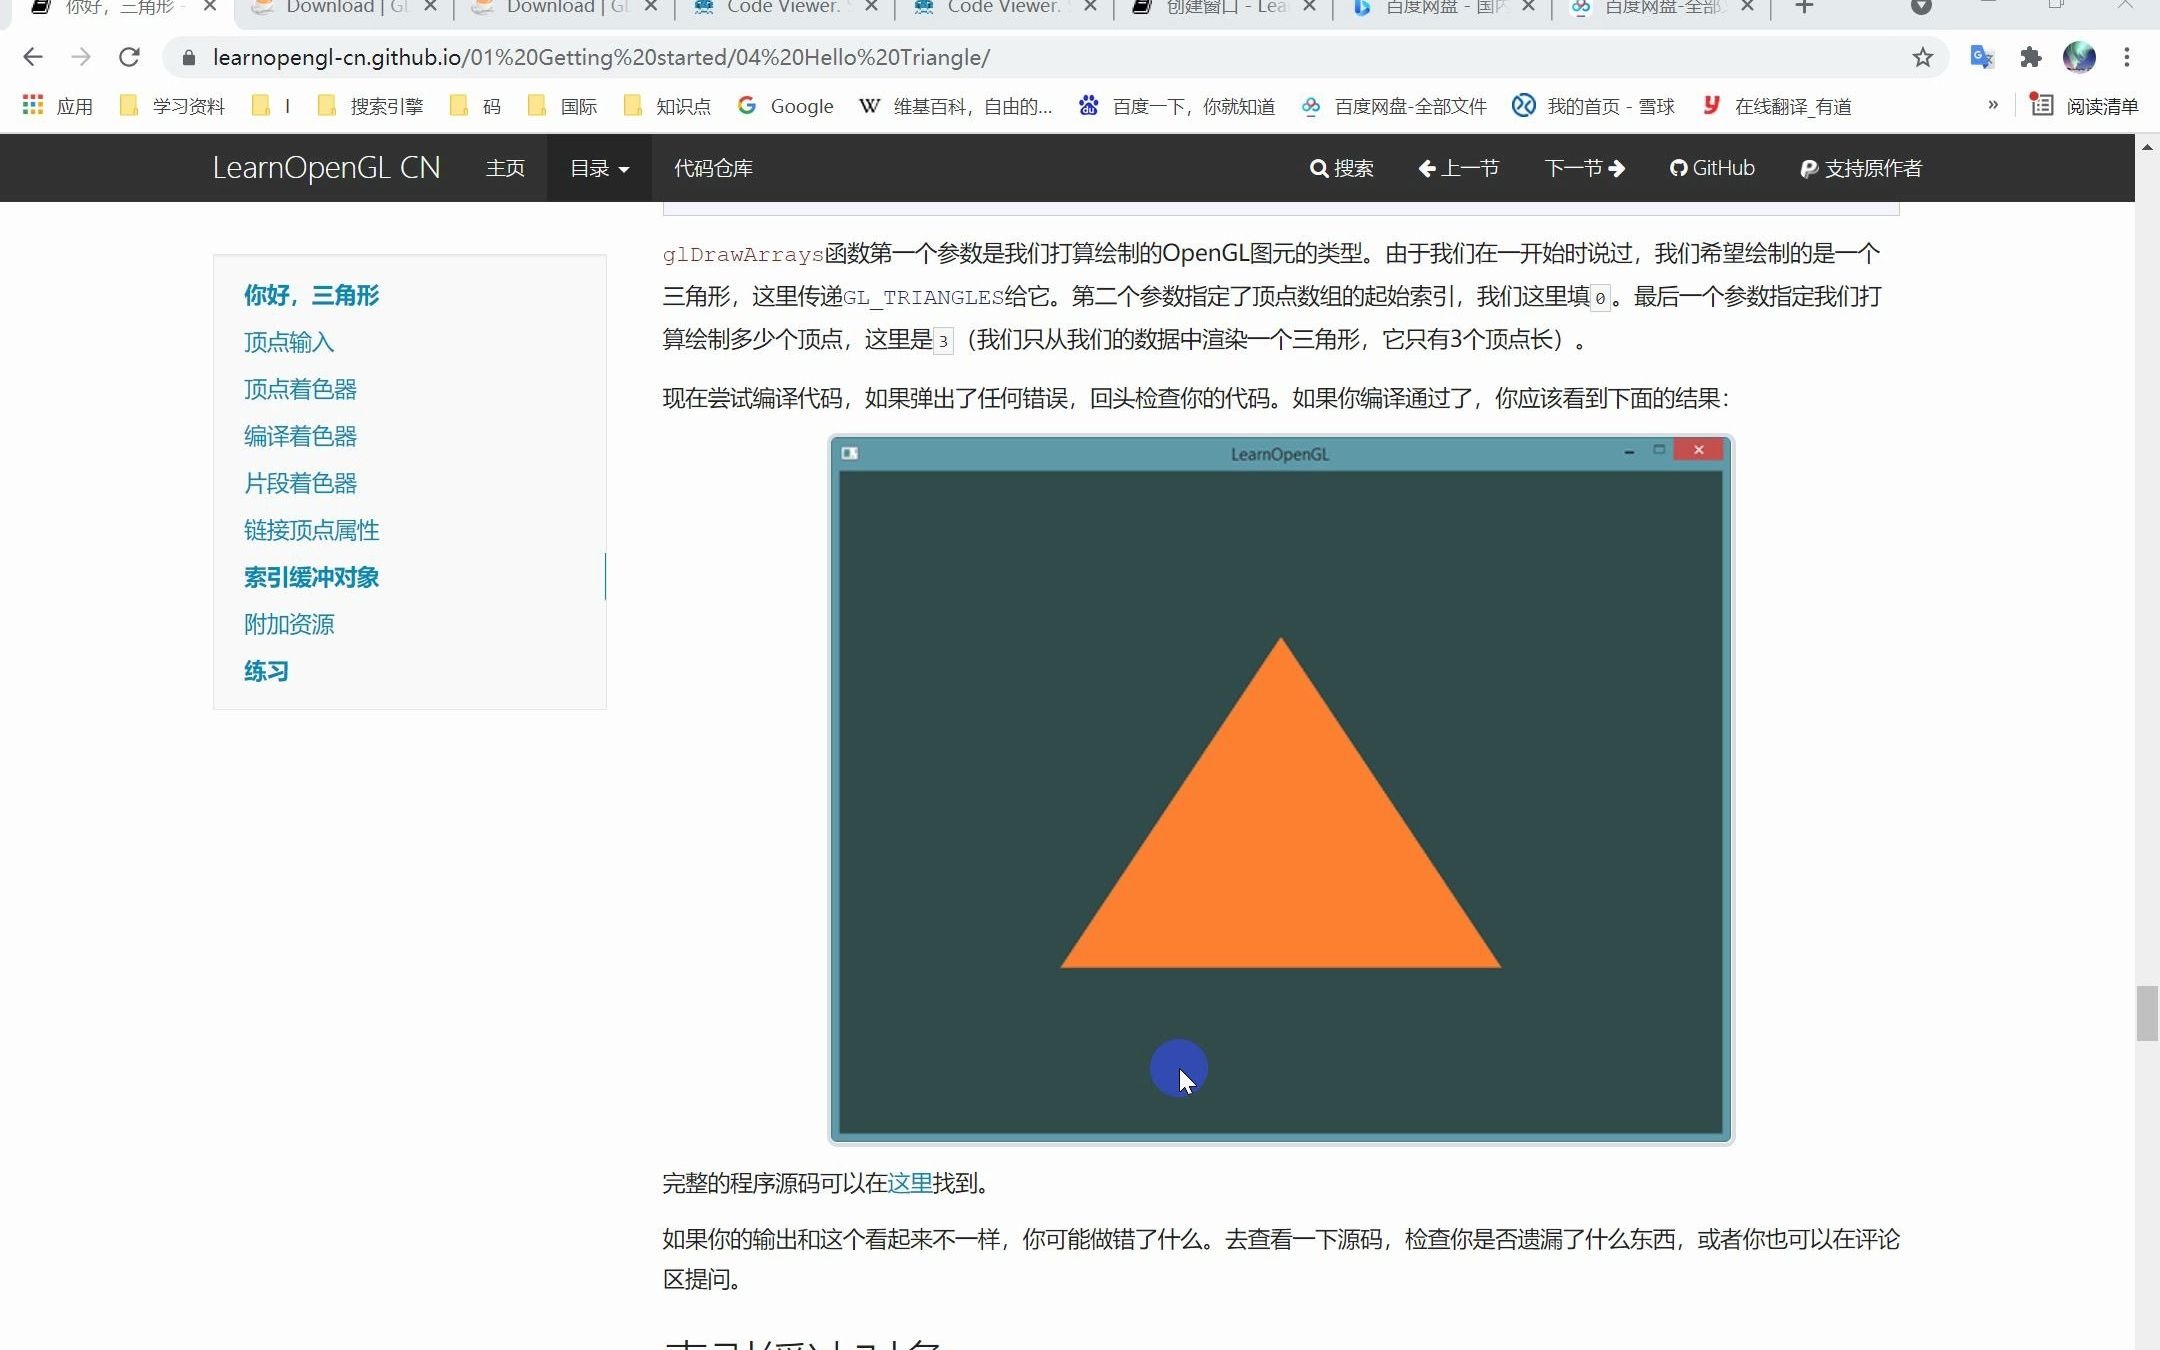Click the translate icon in the address bar
Viewport: 2160px width, 1350px height.
click(x=1981, y=57)
